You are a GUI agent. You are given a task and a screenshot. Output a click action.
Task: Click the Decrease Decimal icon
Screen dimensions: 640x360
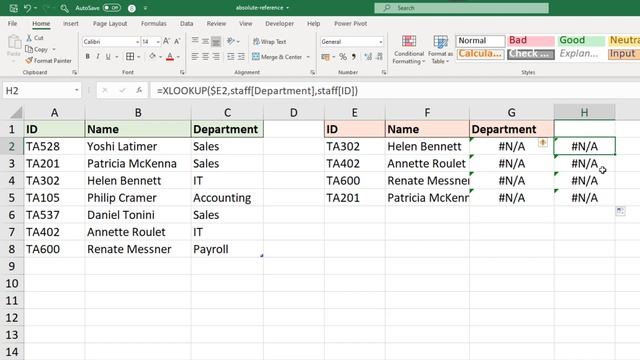pyautogui.click(x=379, y=57)
